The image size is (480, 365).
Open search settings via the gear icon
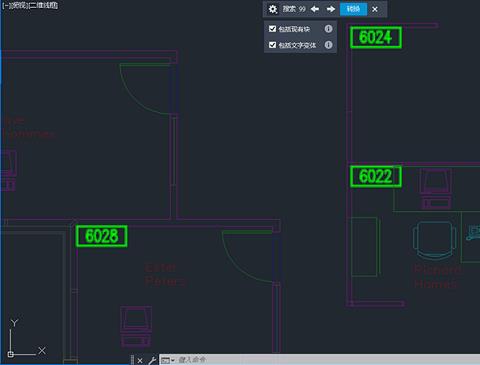273,9
